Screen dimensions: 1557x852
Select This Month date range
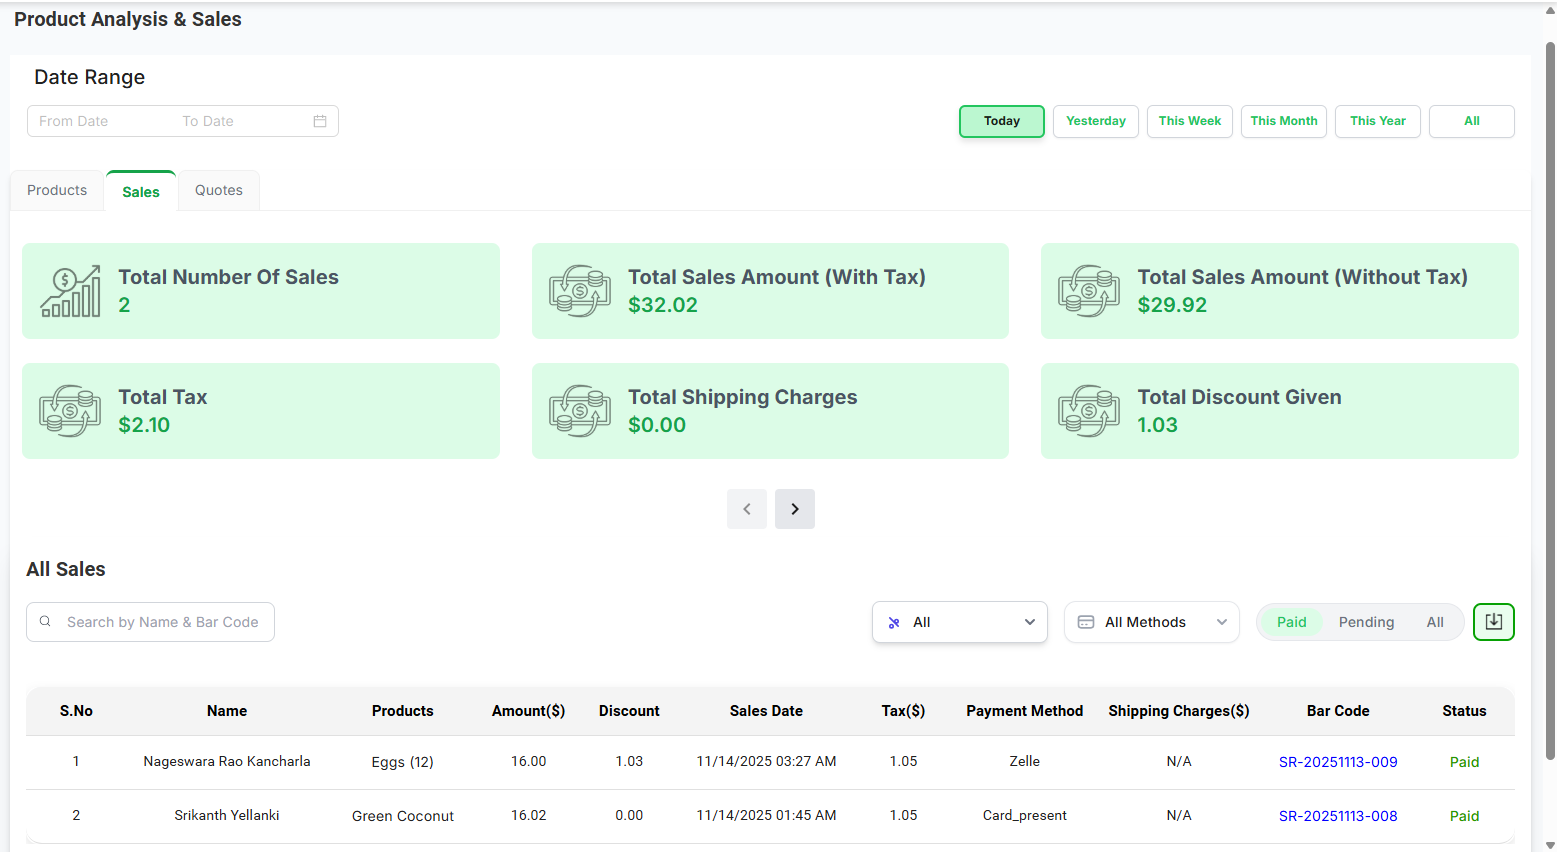point(1284,121)
